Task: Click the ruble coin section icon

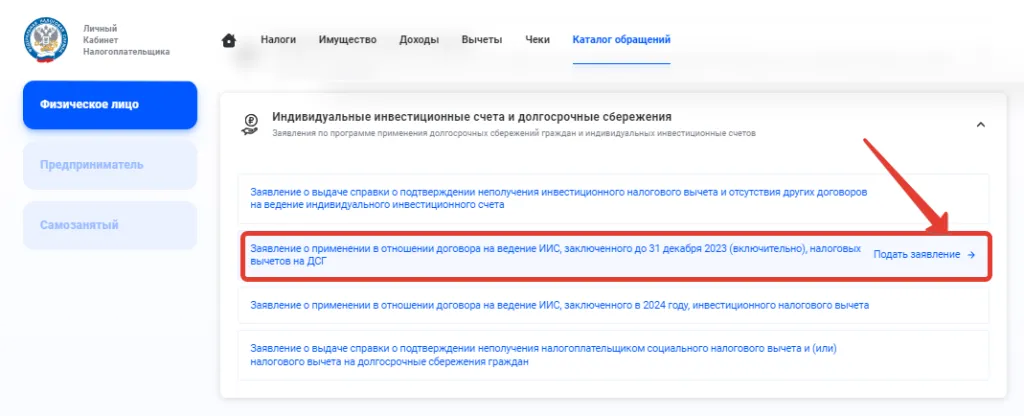Action: click(x=249, y=123)
